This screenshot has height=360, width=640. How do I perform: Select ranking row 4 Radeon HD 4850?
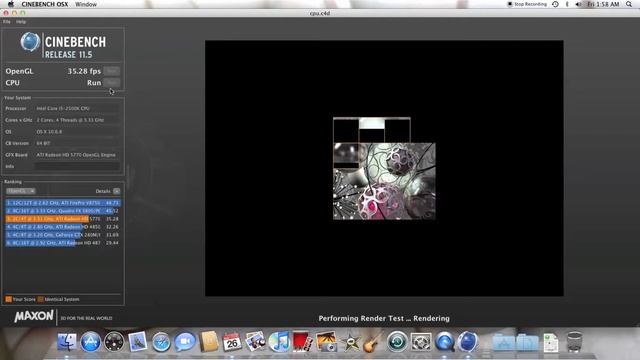[63, 227]
